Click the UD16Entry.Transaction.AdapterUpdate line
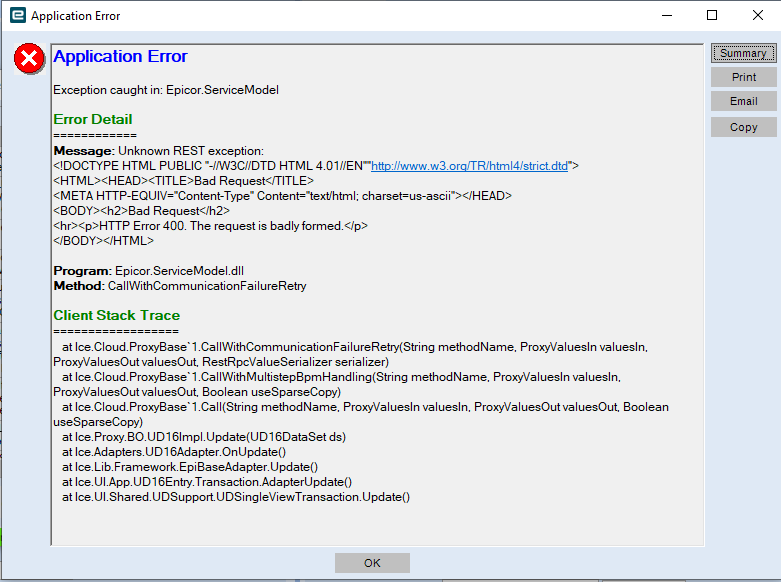 tap(207, 482)
